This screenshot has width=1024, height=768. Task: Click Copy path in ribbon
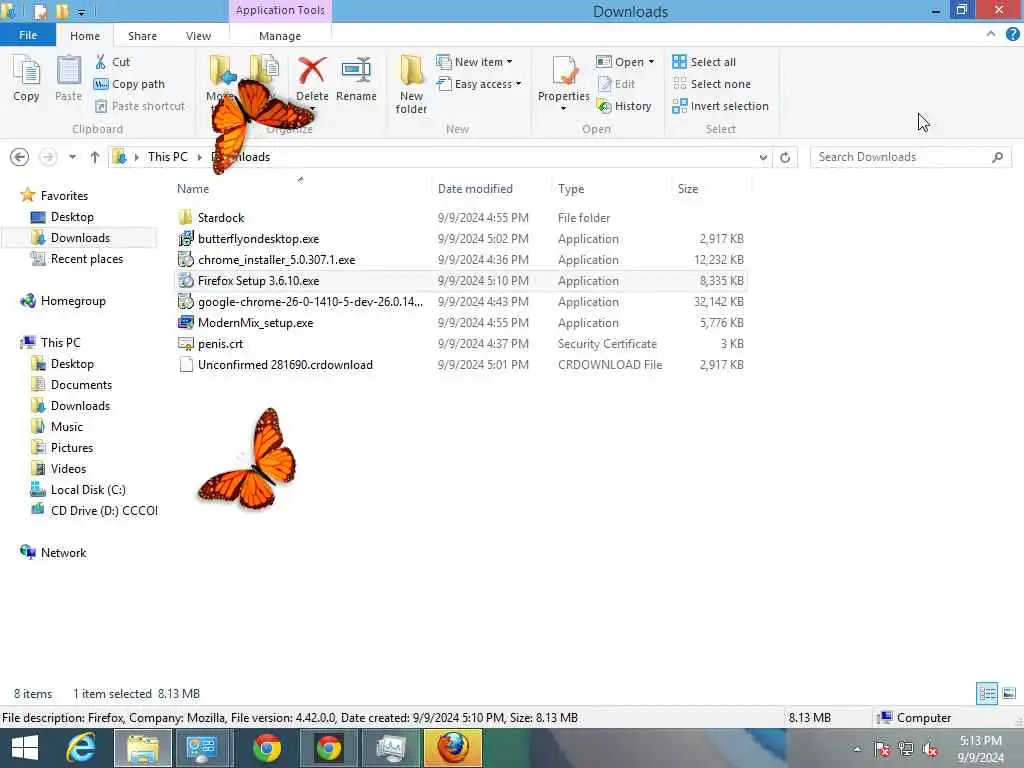coord(129,84)
